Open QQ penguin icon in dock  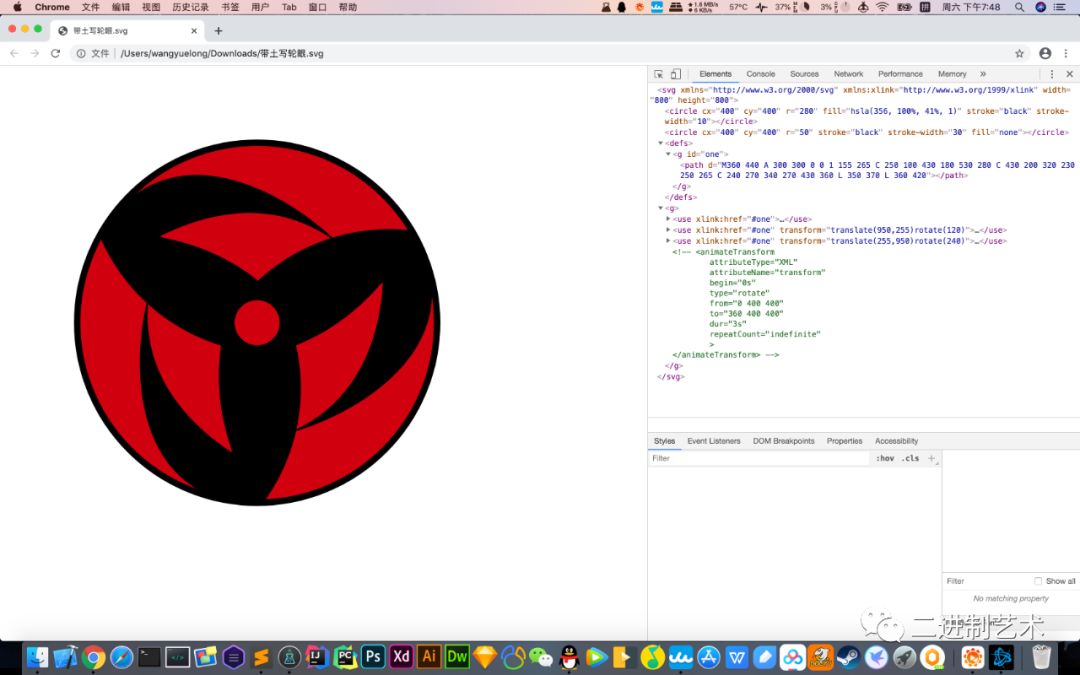[569, 656]
